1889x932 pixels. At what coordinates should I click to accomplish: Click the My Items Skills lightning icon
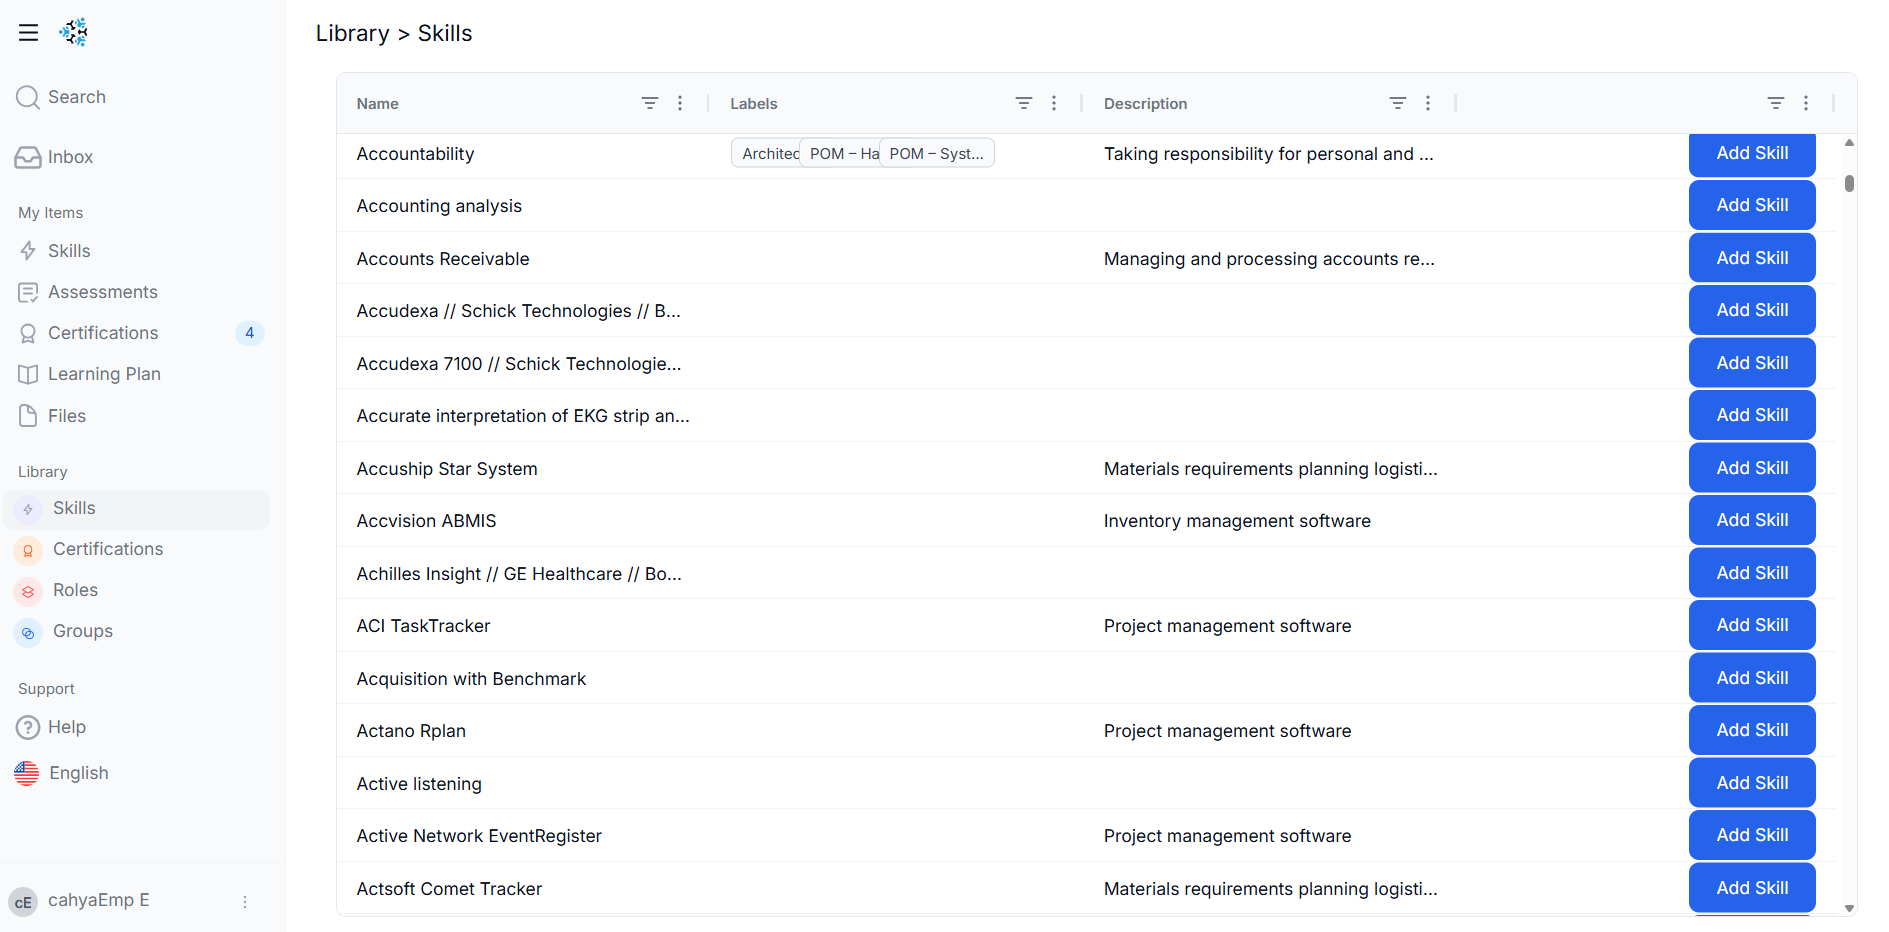click(x=28, y=251)
